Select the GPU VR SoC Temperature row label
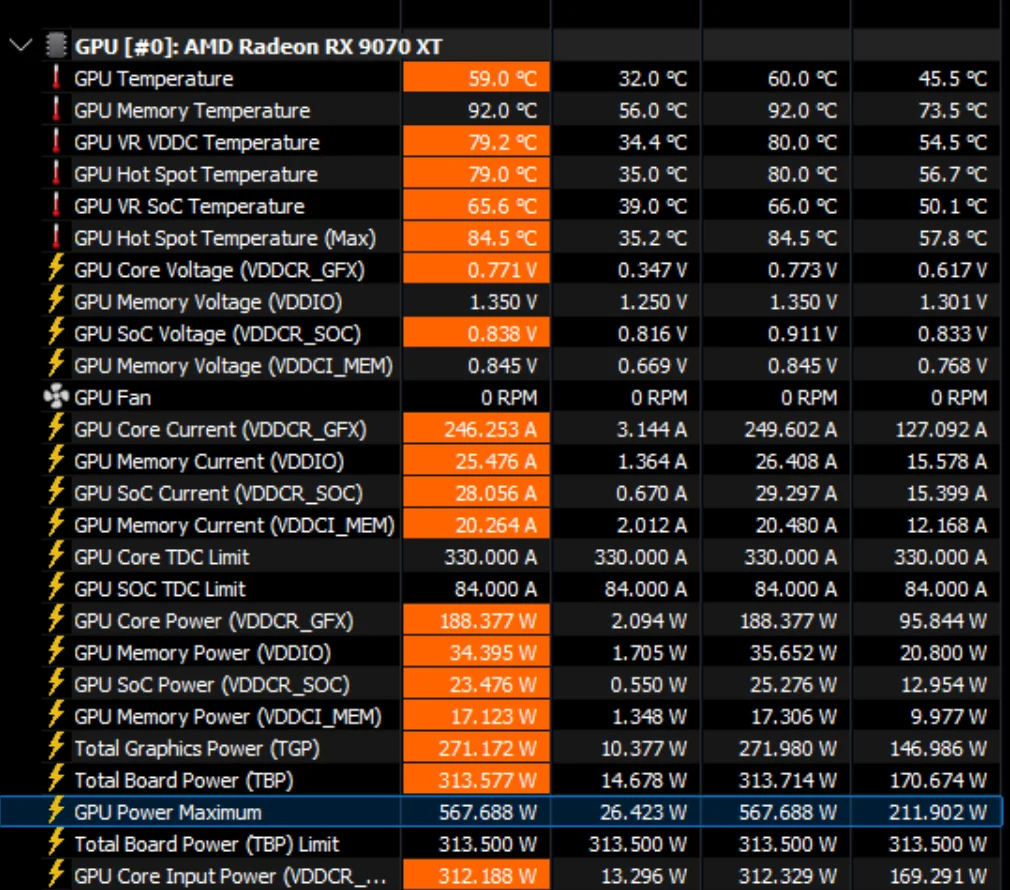The image size is (1010, 890). [189, 206]
